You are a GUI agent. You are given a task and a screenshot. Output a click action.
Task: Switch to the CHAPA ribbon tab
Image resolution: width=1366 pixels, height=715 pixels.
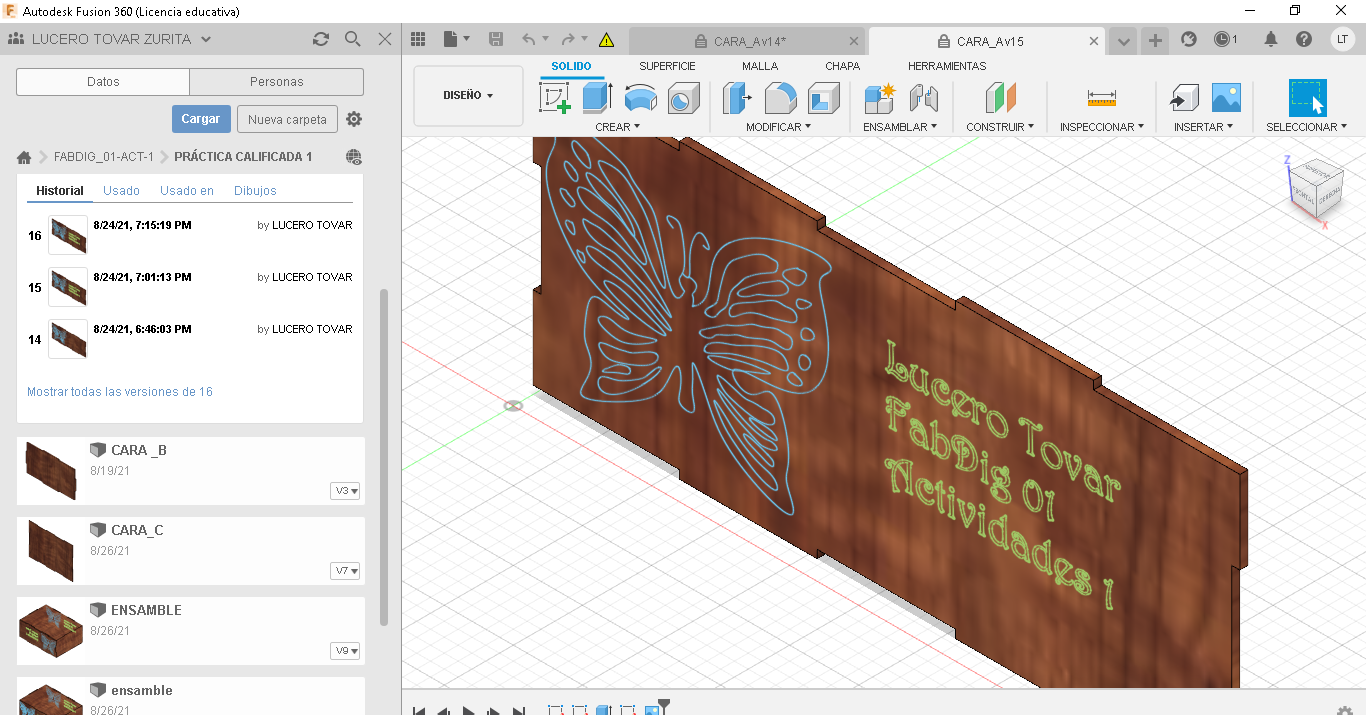(x=842, y=66)
